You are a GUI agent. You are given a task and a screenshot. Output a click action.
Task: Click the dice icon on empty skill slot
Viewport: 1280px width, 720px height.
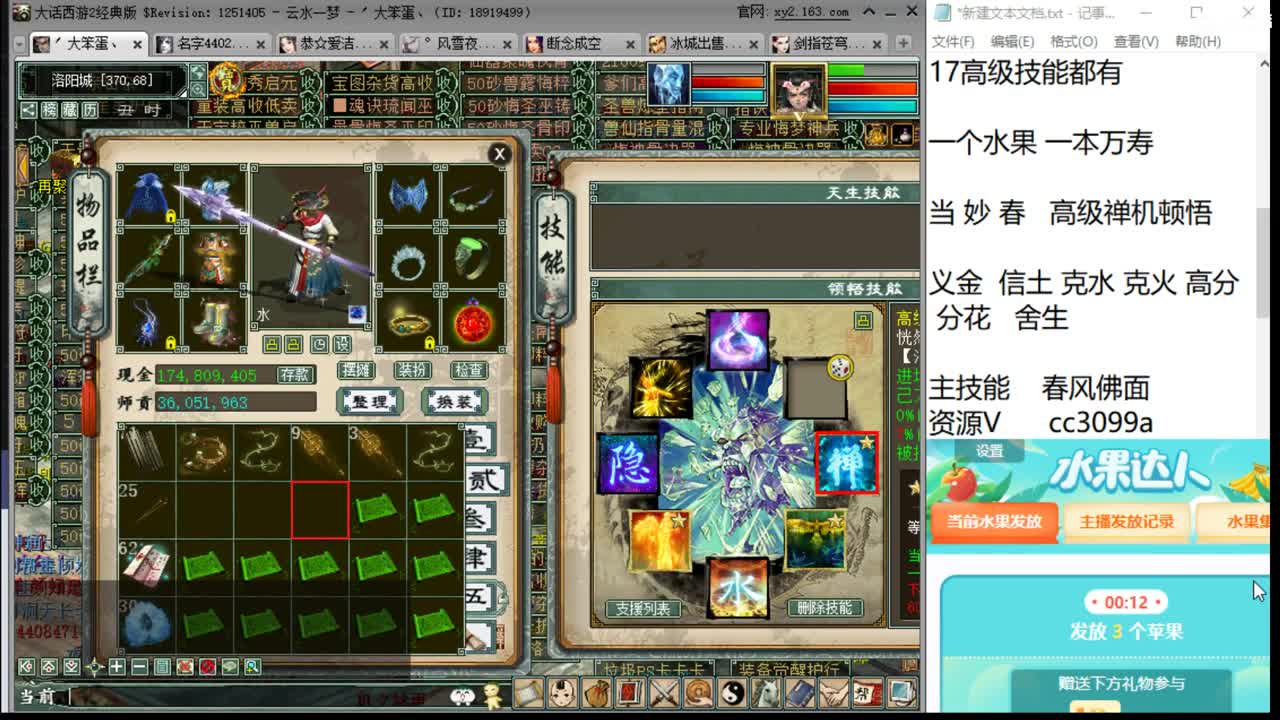(x=839, y=367)
